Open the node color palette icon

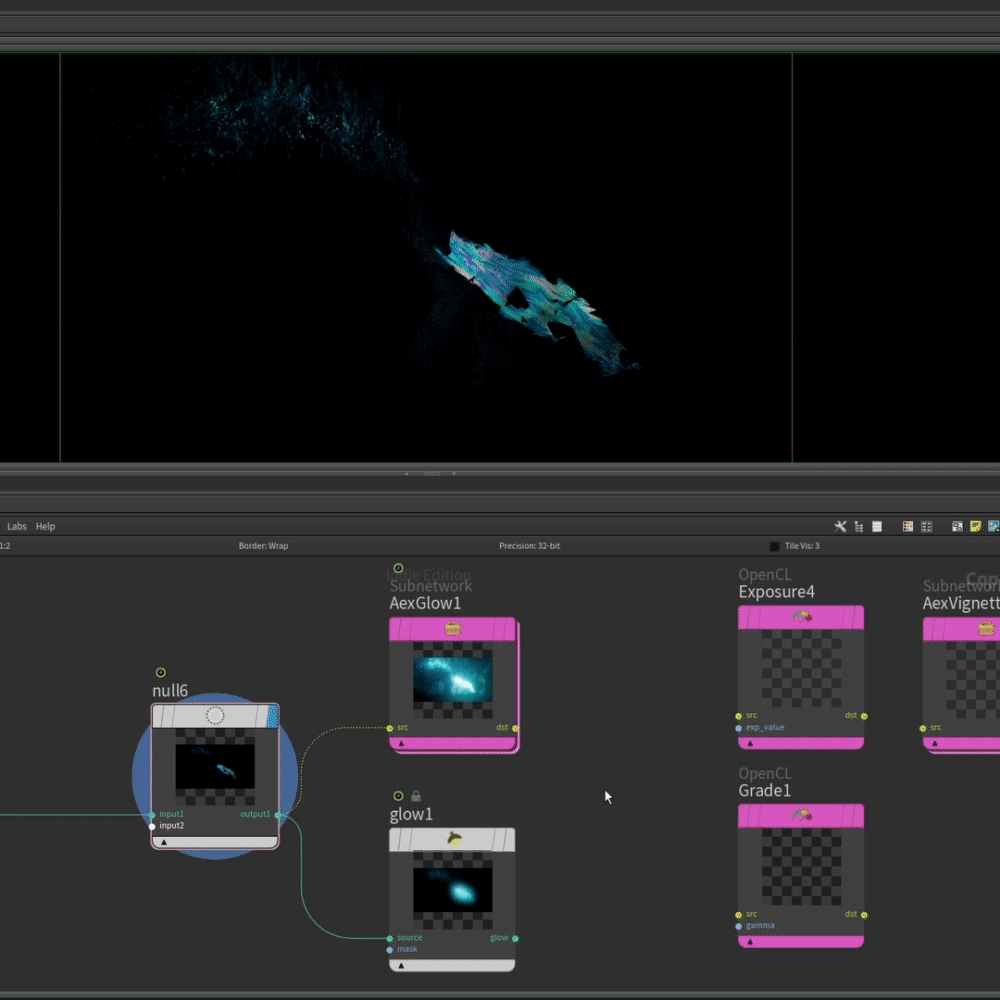pos(908,526)
